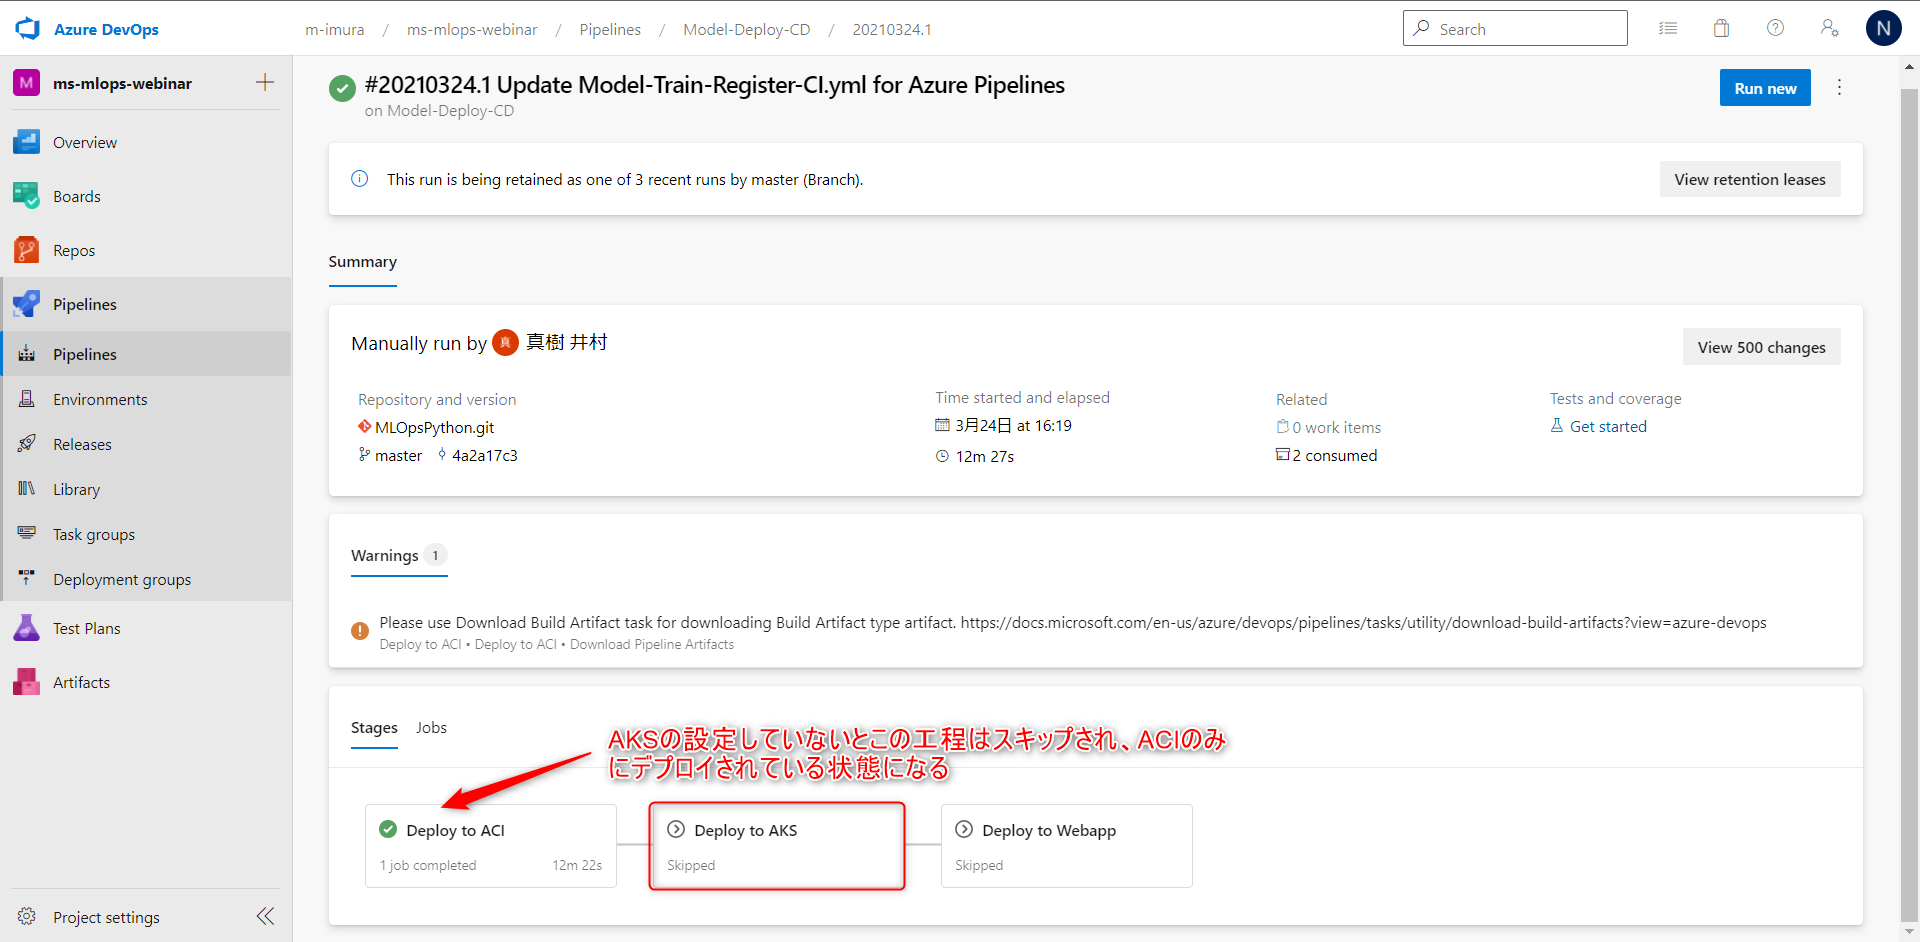1920x942 pixels.
Task: Click m-imura breadcrumb link
Action: click(335, 29)
